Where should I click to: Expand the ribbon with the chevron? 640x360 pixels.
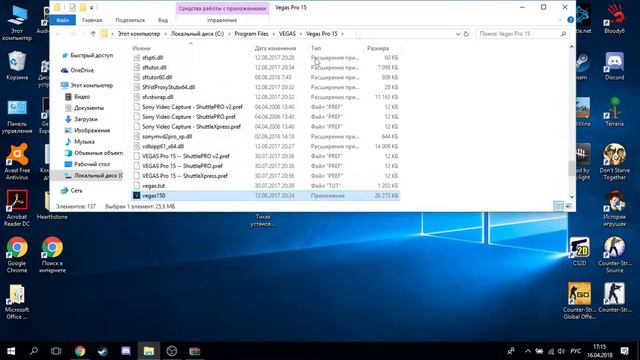560,20
